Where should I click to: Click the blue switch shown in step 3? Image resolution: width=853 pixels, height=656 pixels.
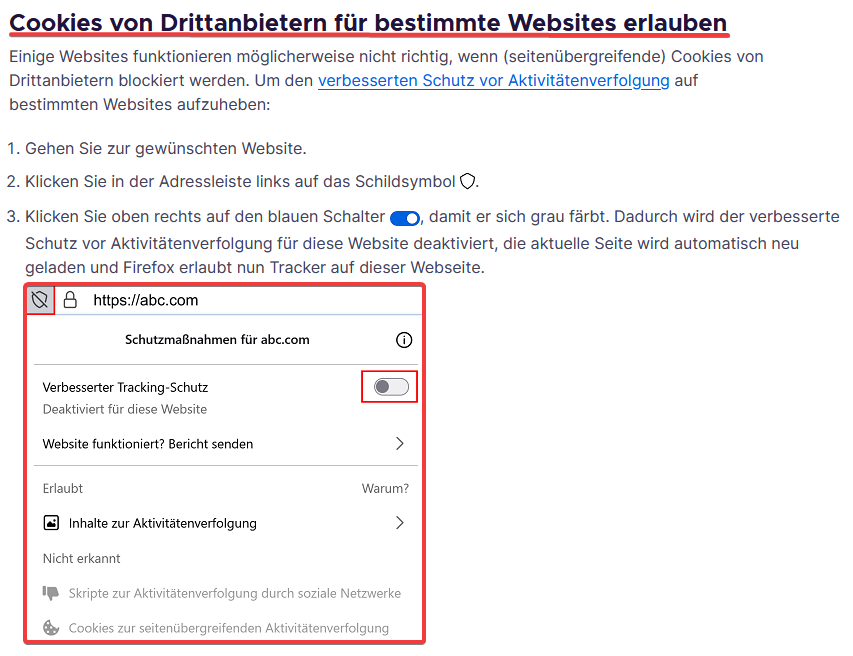405,218
